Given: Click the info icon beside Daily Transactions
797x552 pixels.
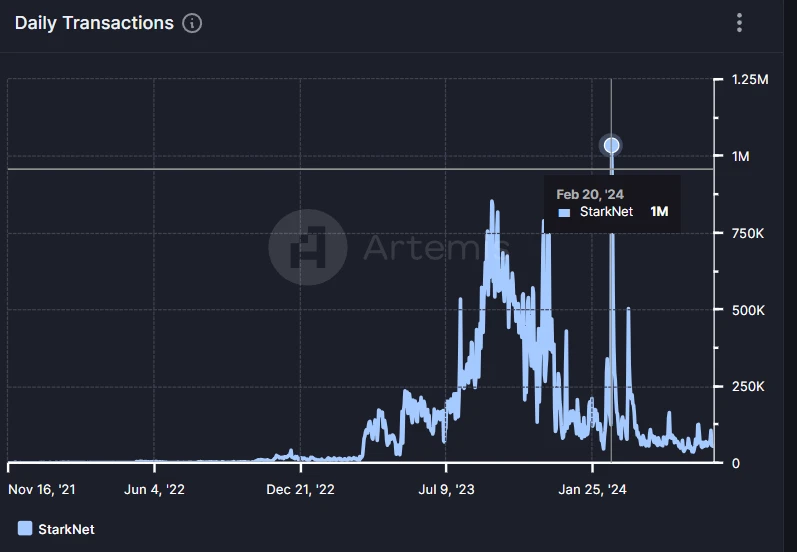Looking at the screenshot, I should (x=192, y=23).
